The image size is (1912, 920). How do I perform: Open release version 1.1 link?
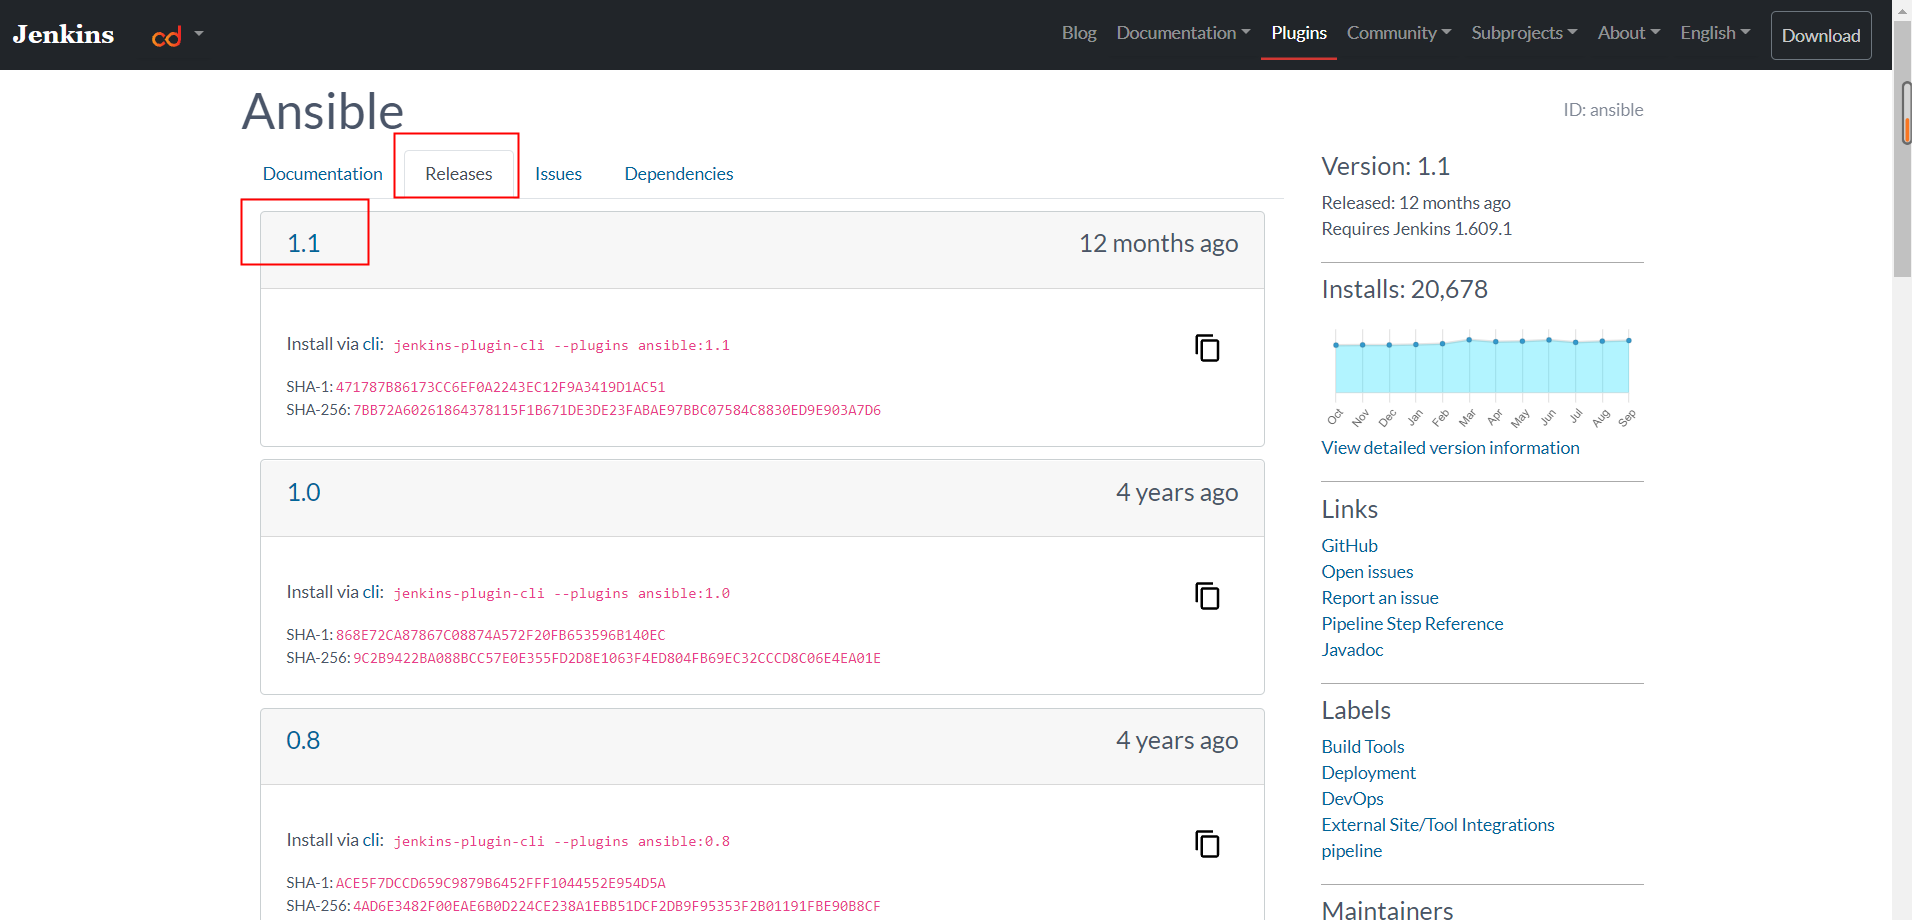point(303,243)
